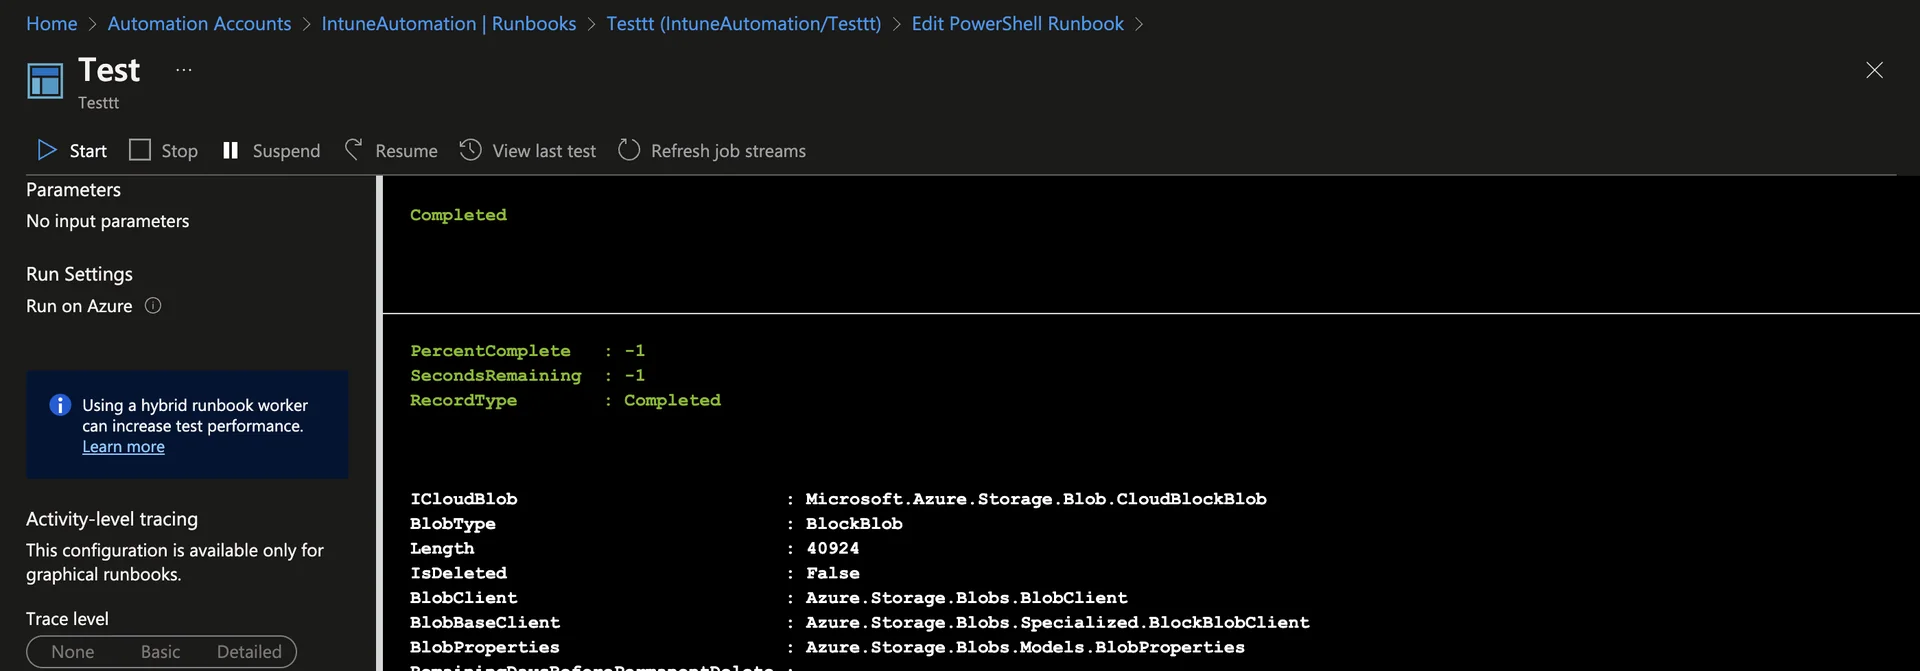Select the PercentComplete output line
The image size is (1920, 671).
527,351
